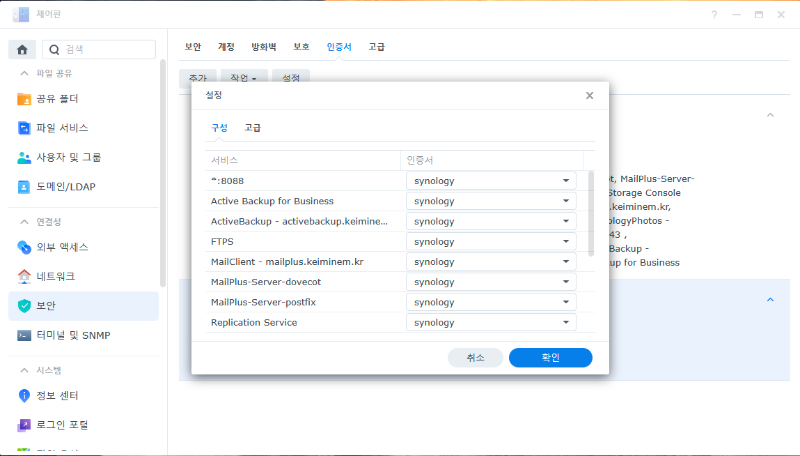The height and width of the screenshot is (456, 800).
Task: Open certificate dropdown for Replication Service
Action: click(491, 322)
